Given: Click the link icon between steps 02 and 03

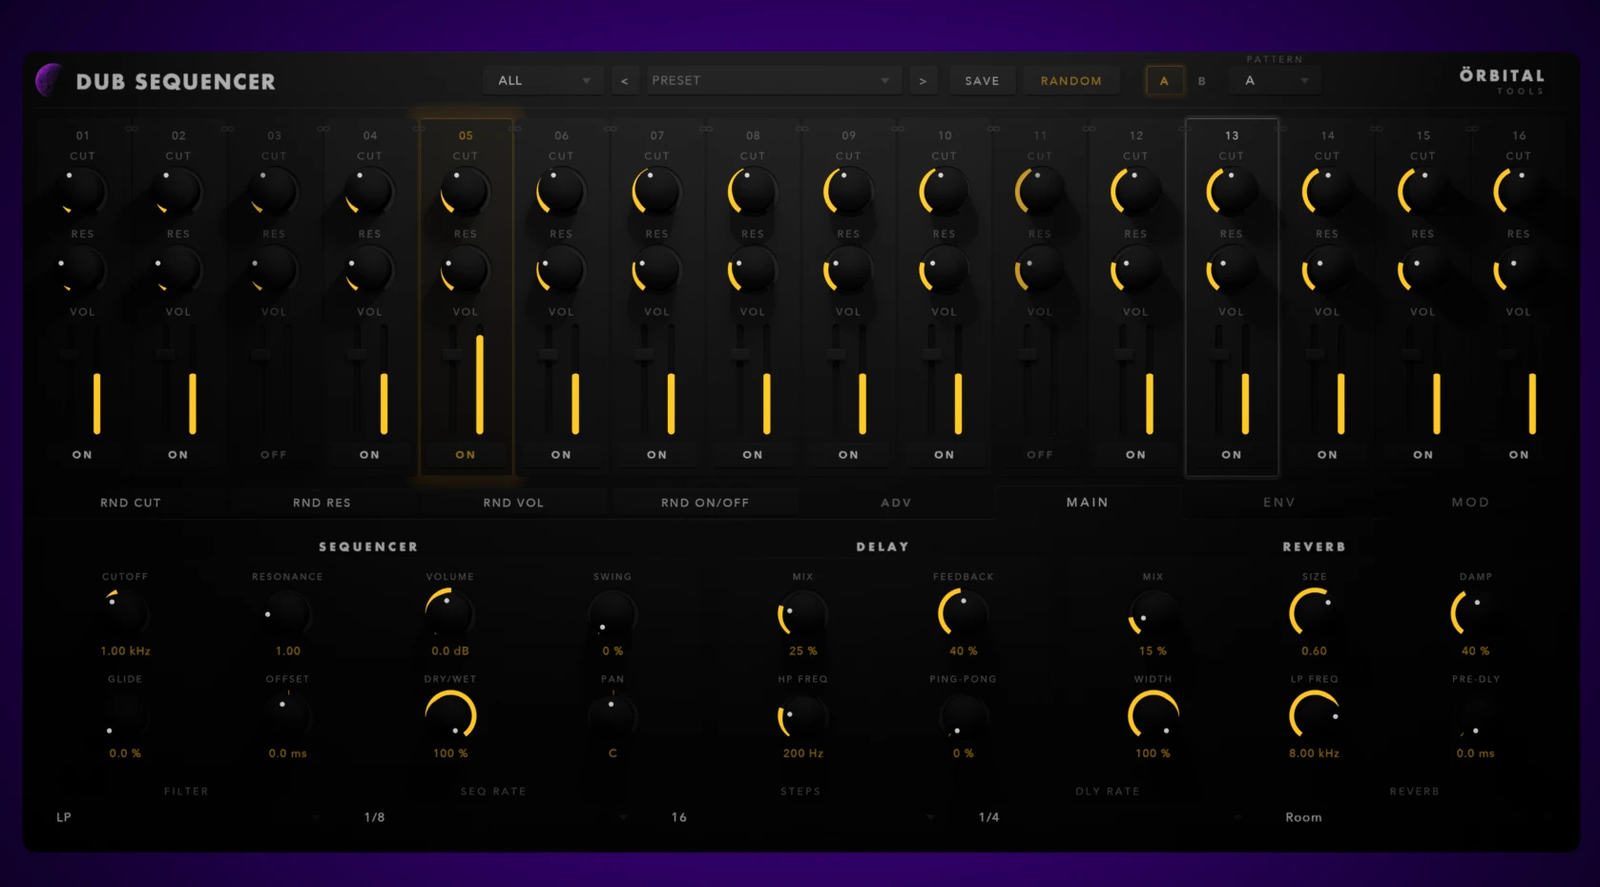Looking at the screenshot, I should point(227,129).
